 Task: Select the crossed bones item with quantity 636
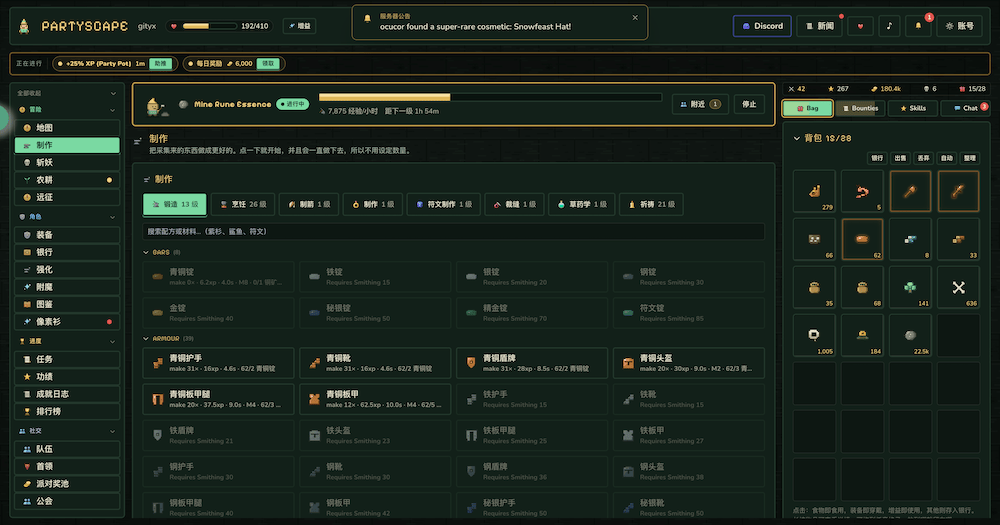pyautogui.click(x=959, y=287)
